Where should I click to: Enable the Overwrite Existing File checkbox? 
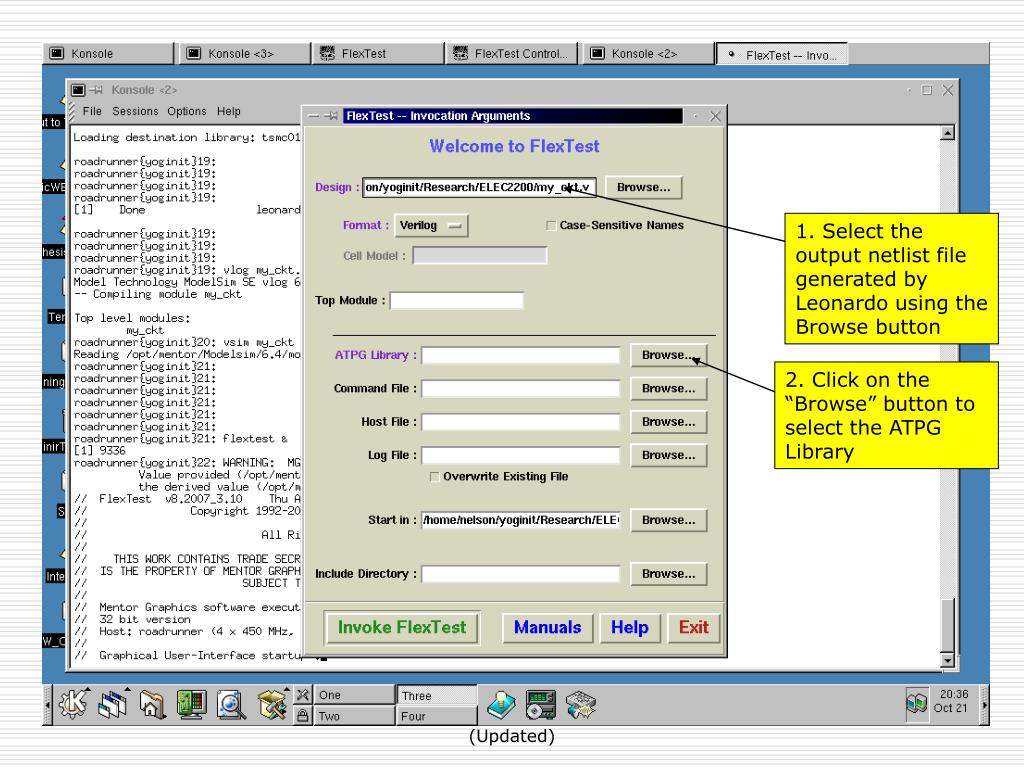[434, 477]
